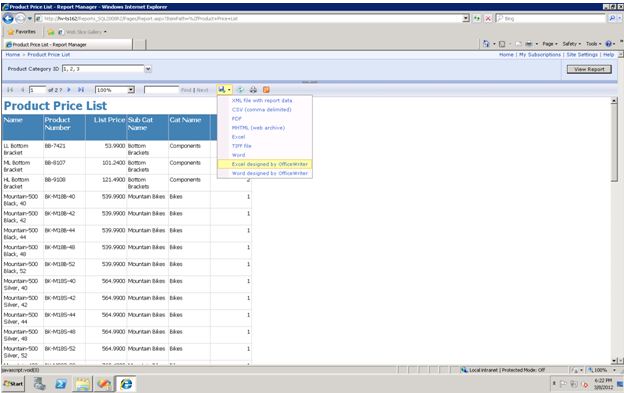Open the Page menu dropdown
Image resolution: width=624 pixels, height=393 pixels.
coord(550,44)
